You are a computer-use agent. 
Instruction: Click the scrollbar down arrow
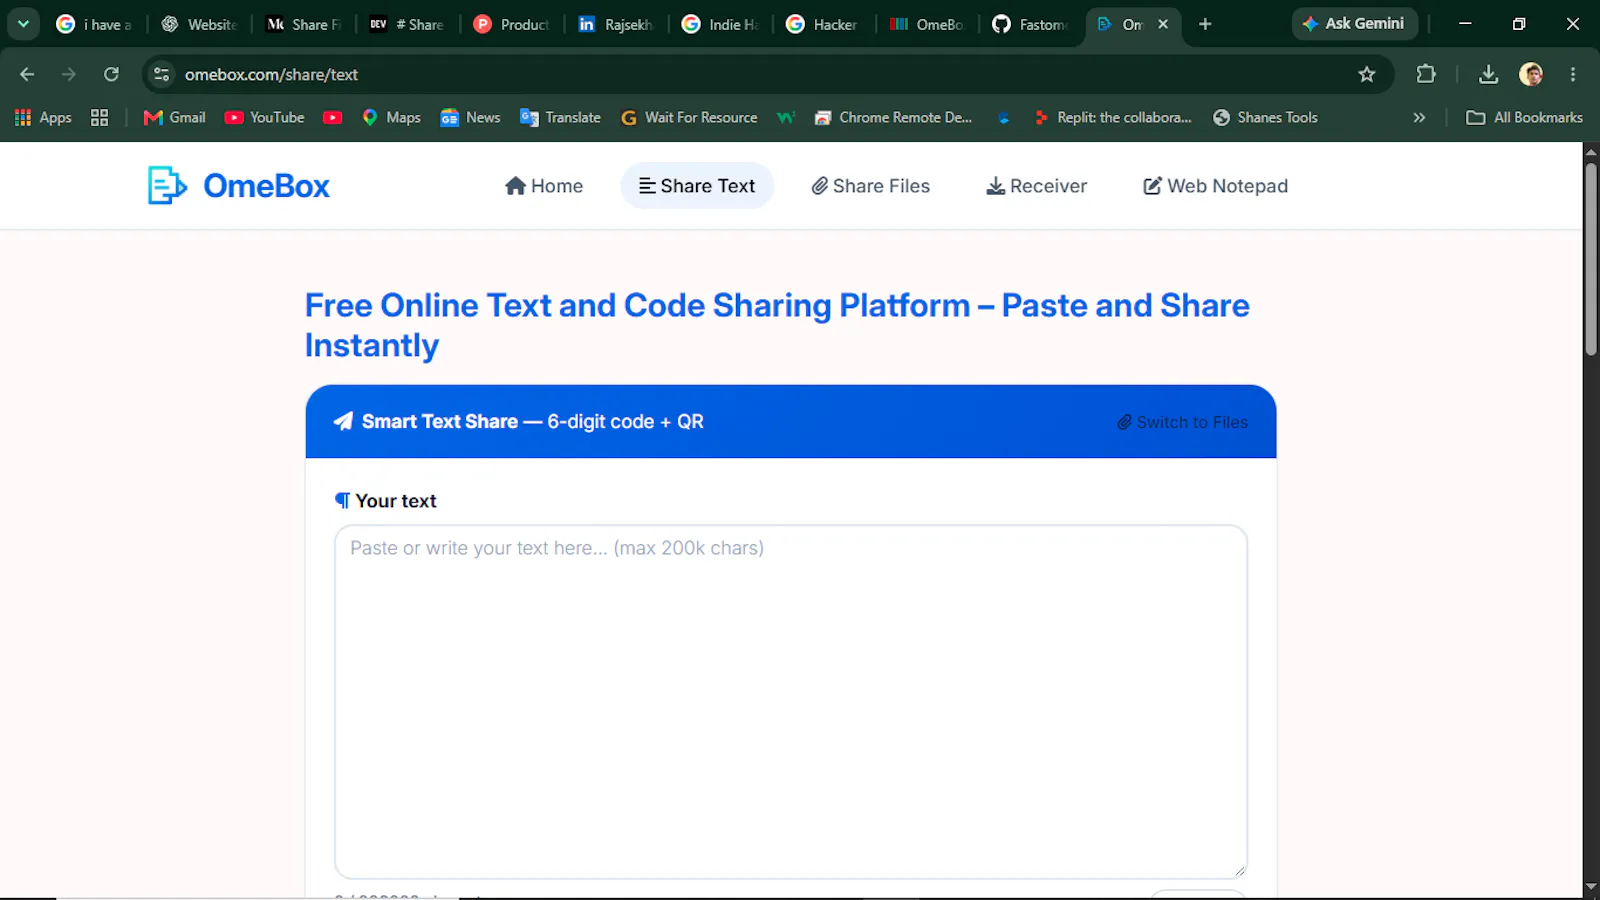pyautogui.click(x=1591, y=887)
